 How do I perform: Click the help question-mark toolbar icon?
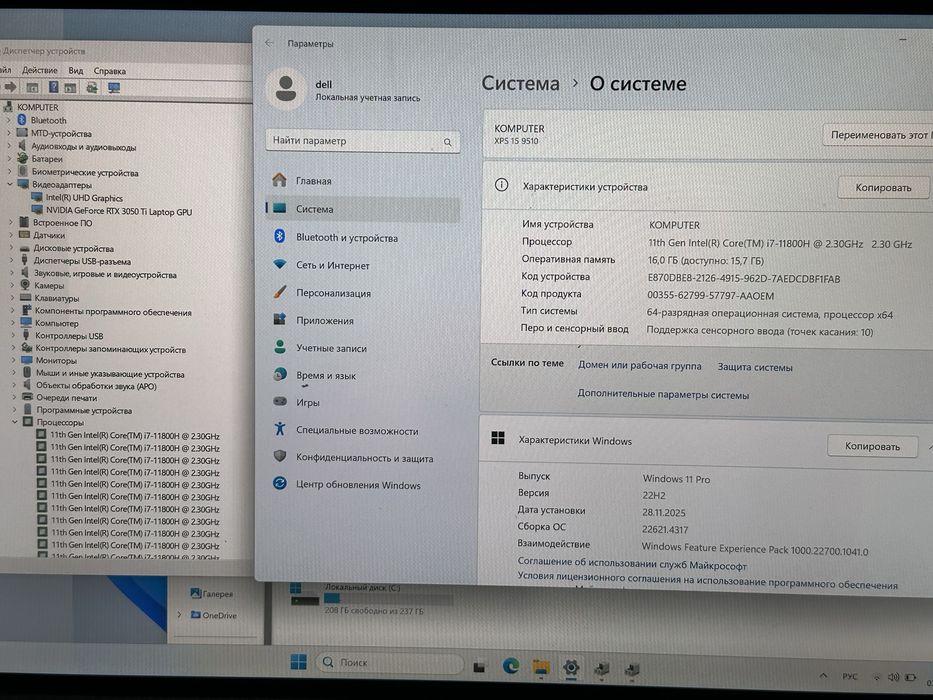pos(53,88)
